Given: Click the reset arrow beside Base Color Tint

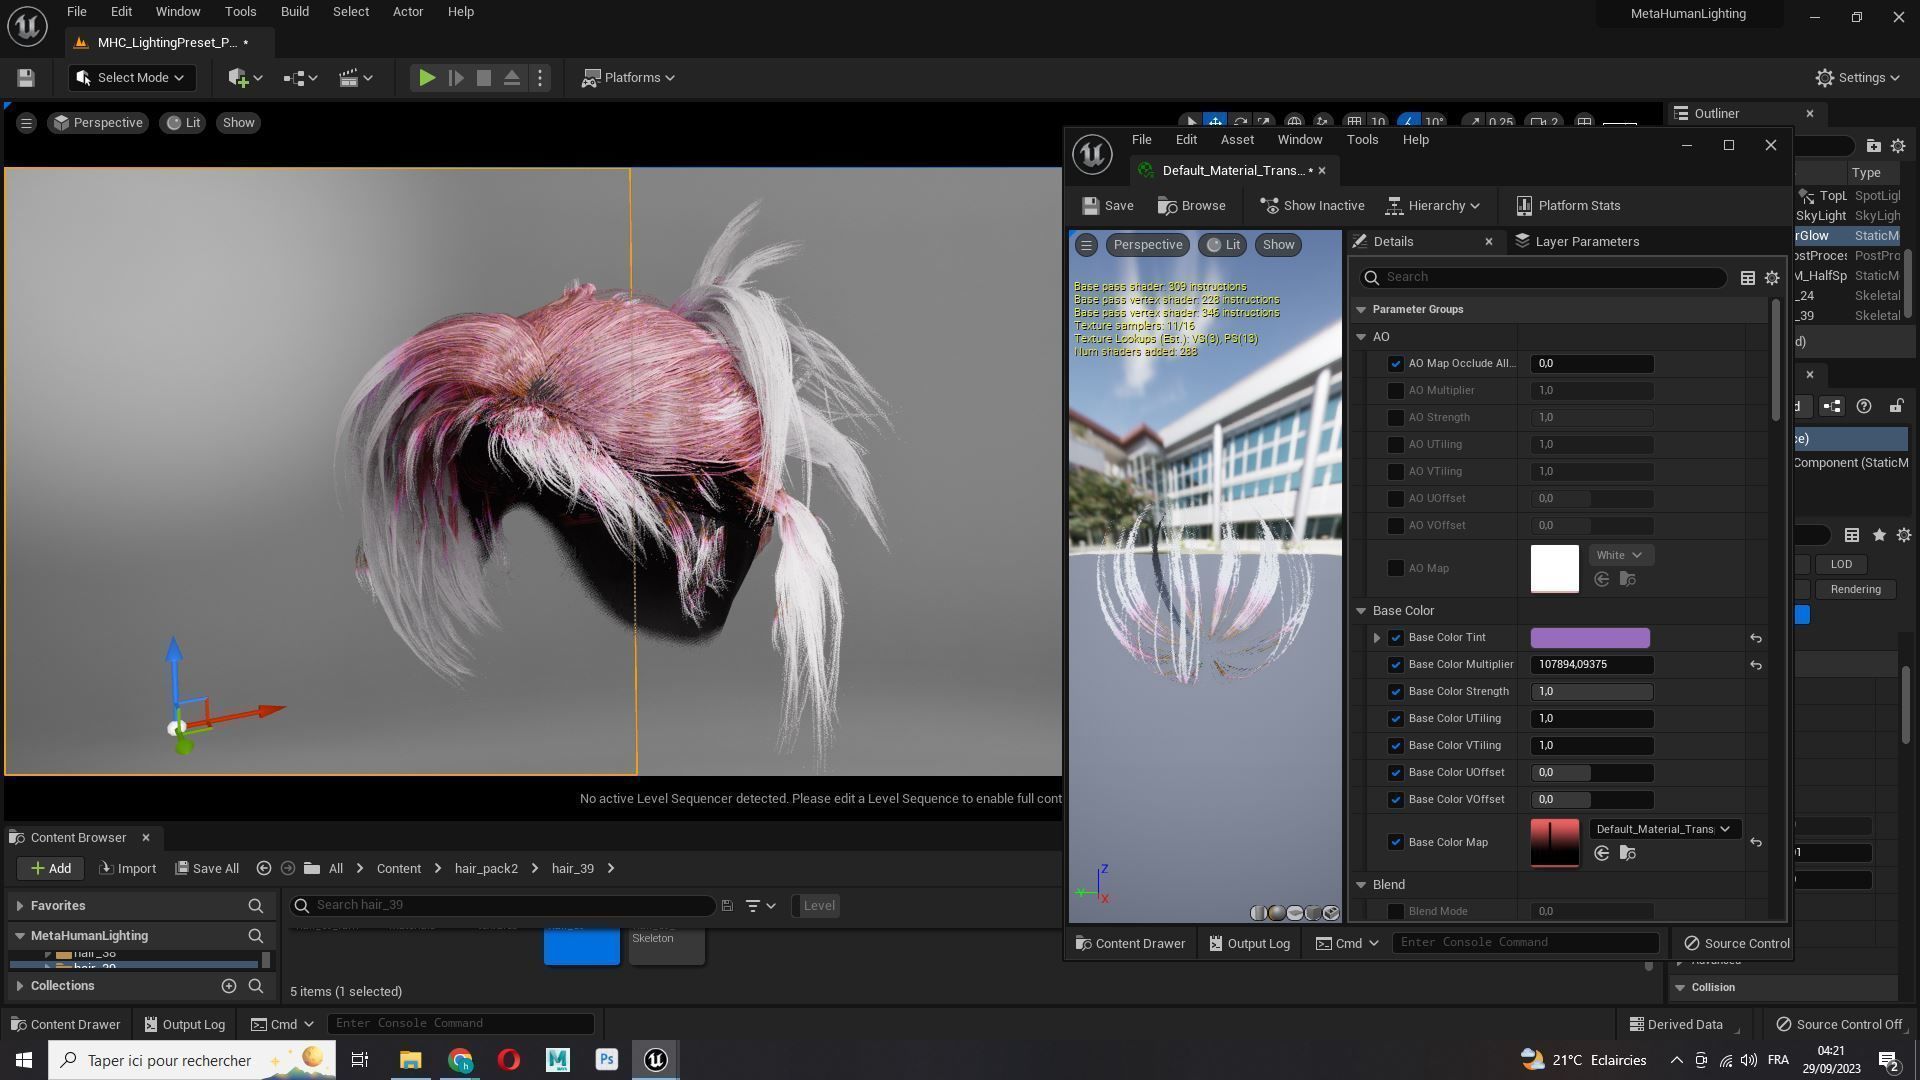Looking at the screenshot, I should (1755, 638).
